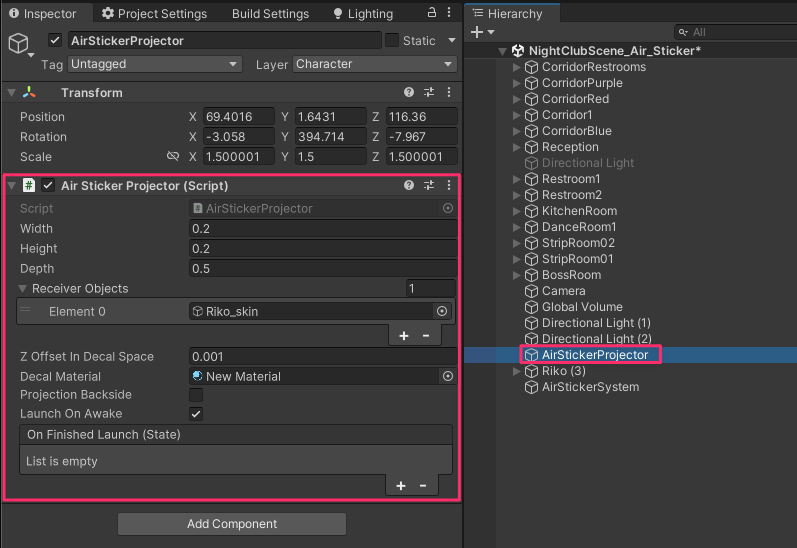
Task: Click the Hierarchy search field
Action: (x=735, y=32)
